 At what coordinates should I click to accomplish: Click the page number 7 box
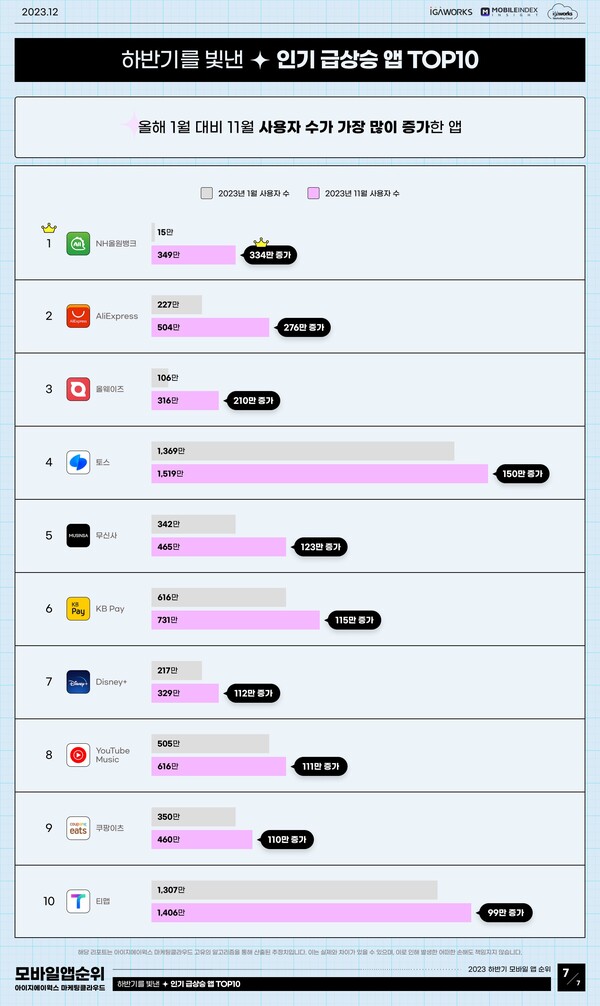coord(571,977)
